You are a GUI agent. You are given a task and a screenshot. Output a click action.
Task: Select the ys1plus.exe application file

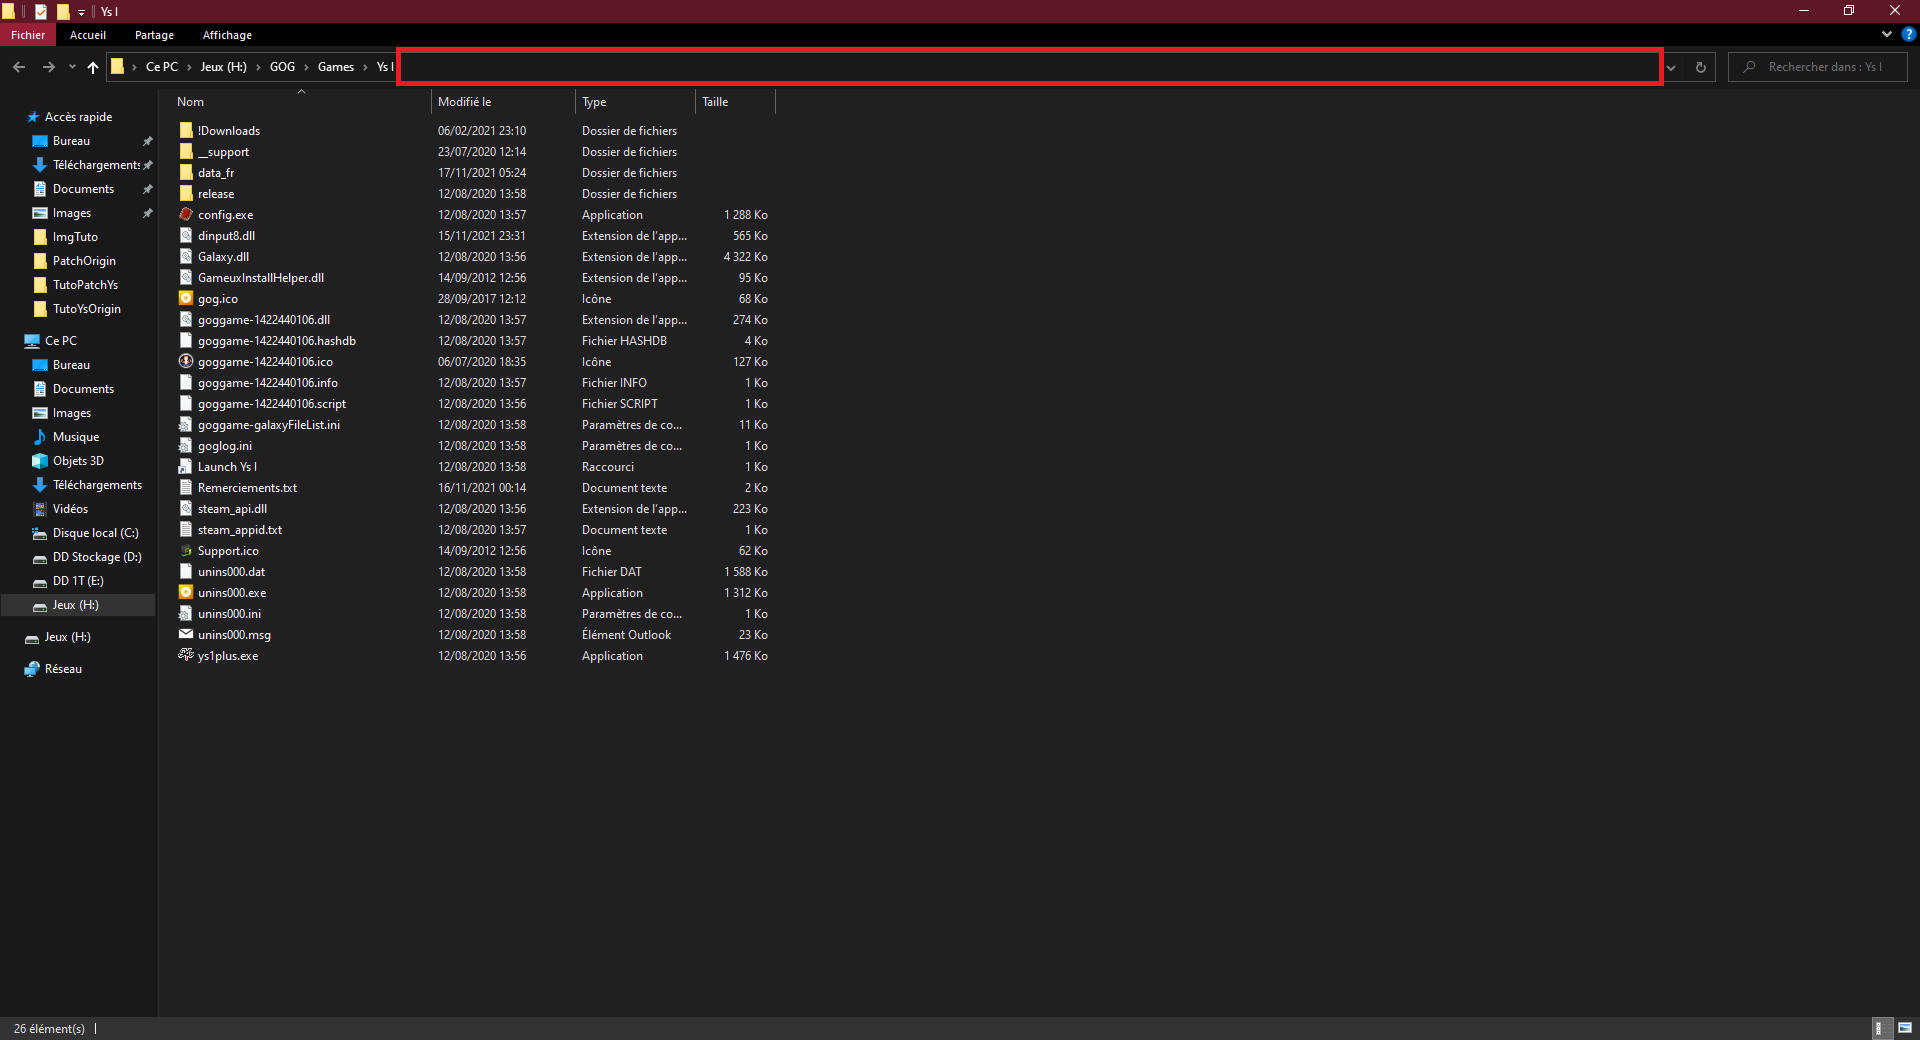coord(227,656)
